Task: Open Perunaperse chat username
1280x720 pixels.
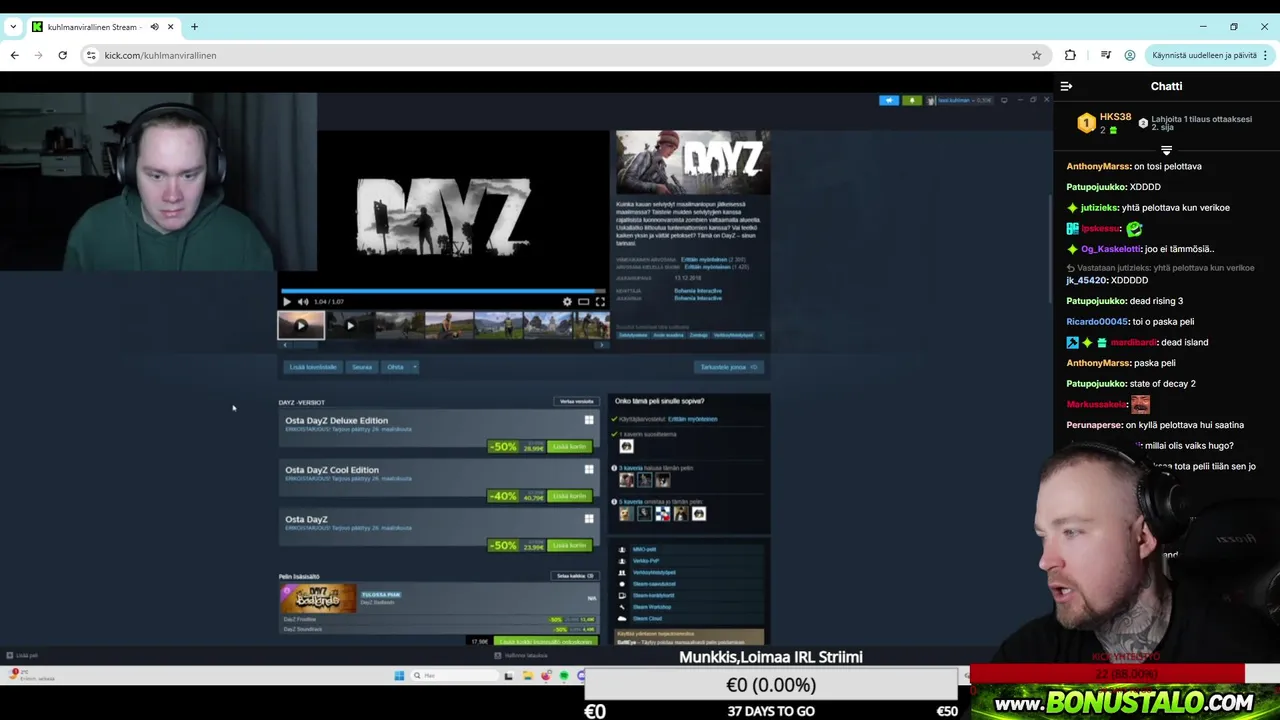Action: point(1094,425)
